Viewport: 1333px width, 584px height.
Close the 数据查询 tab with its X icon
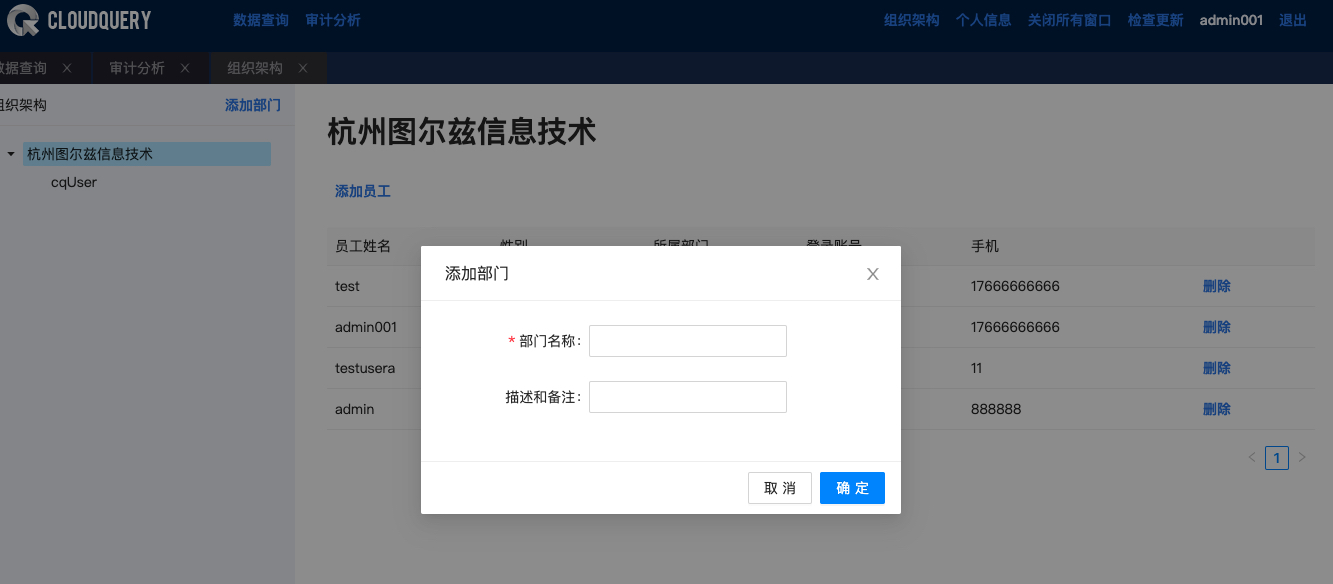click(x=65, y=68)
